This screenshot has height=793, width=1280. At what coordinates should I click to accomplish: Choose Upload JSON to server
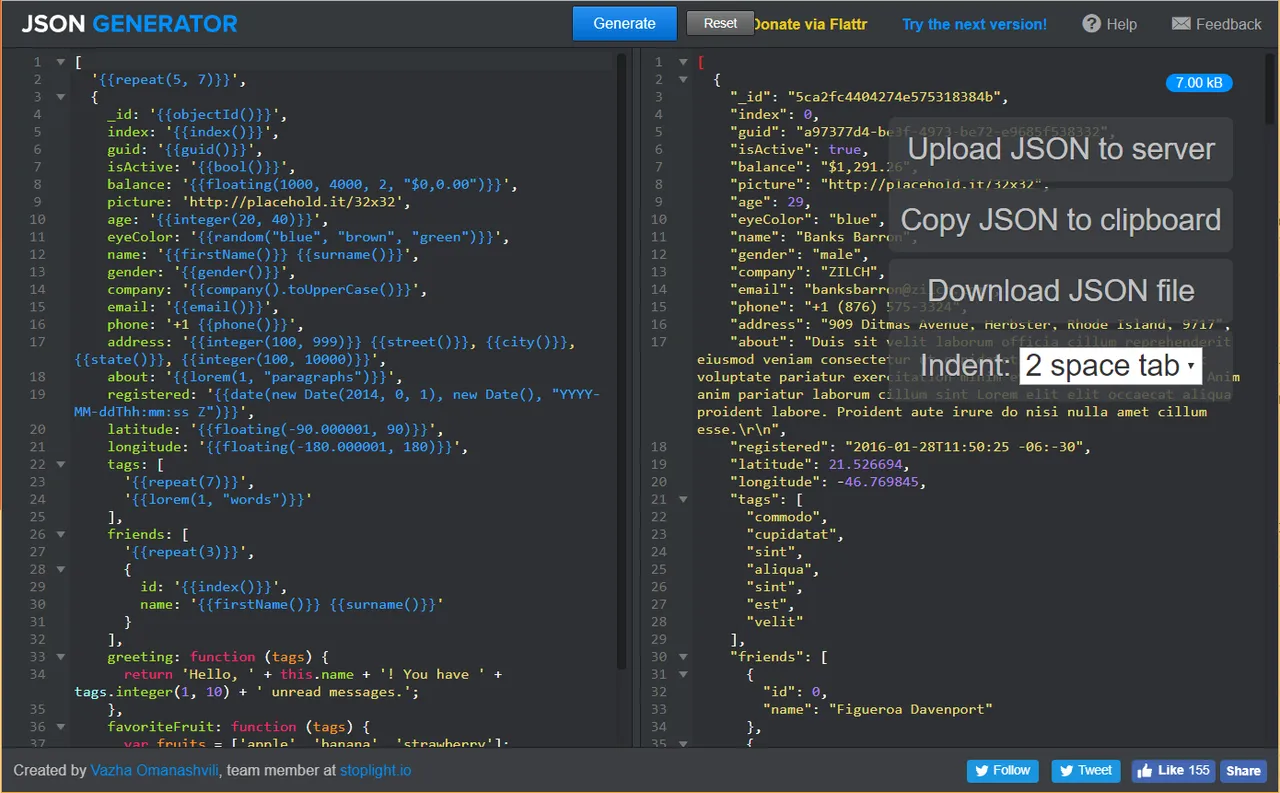[1060, 149]
